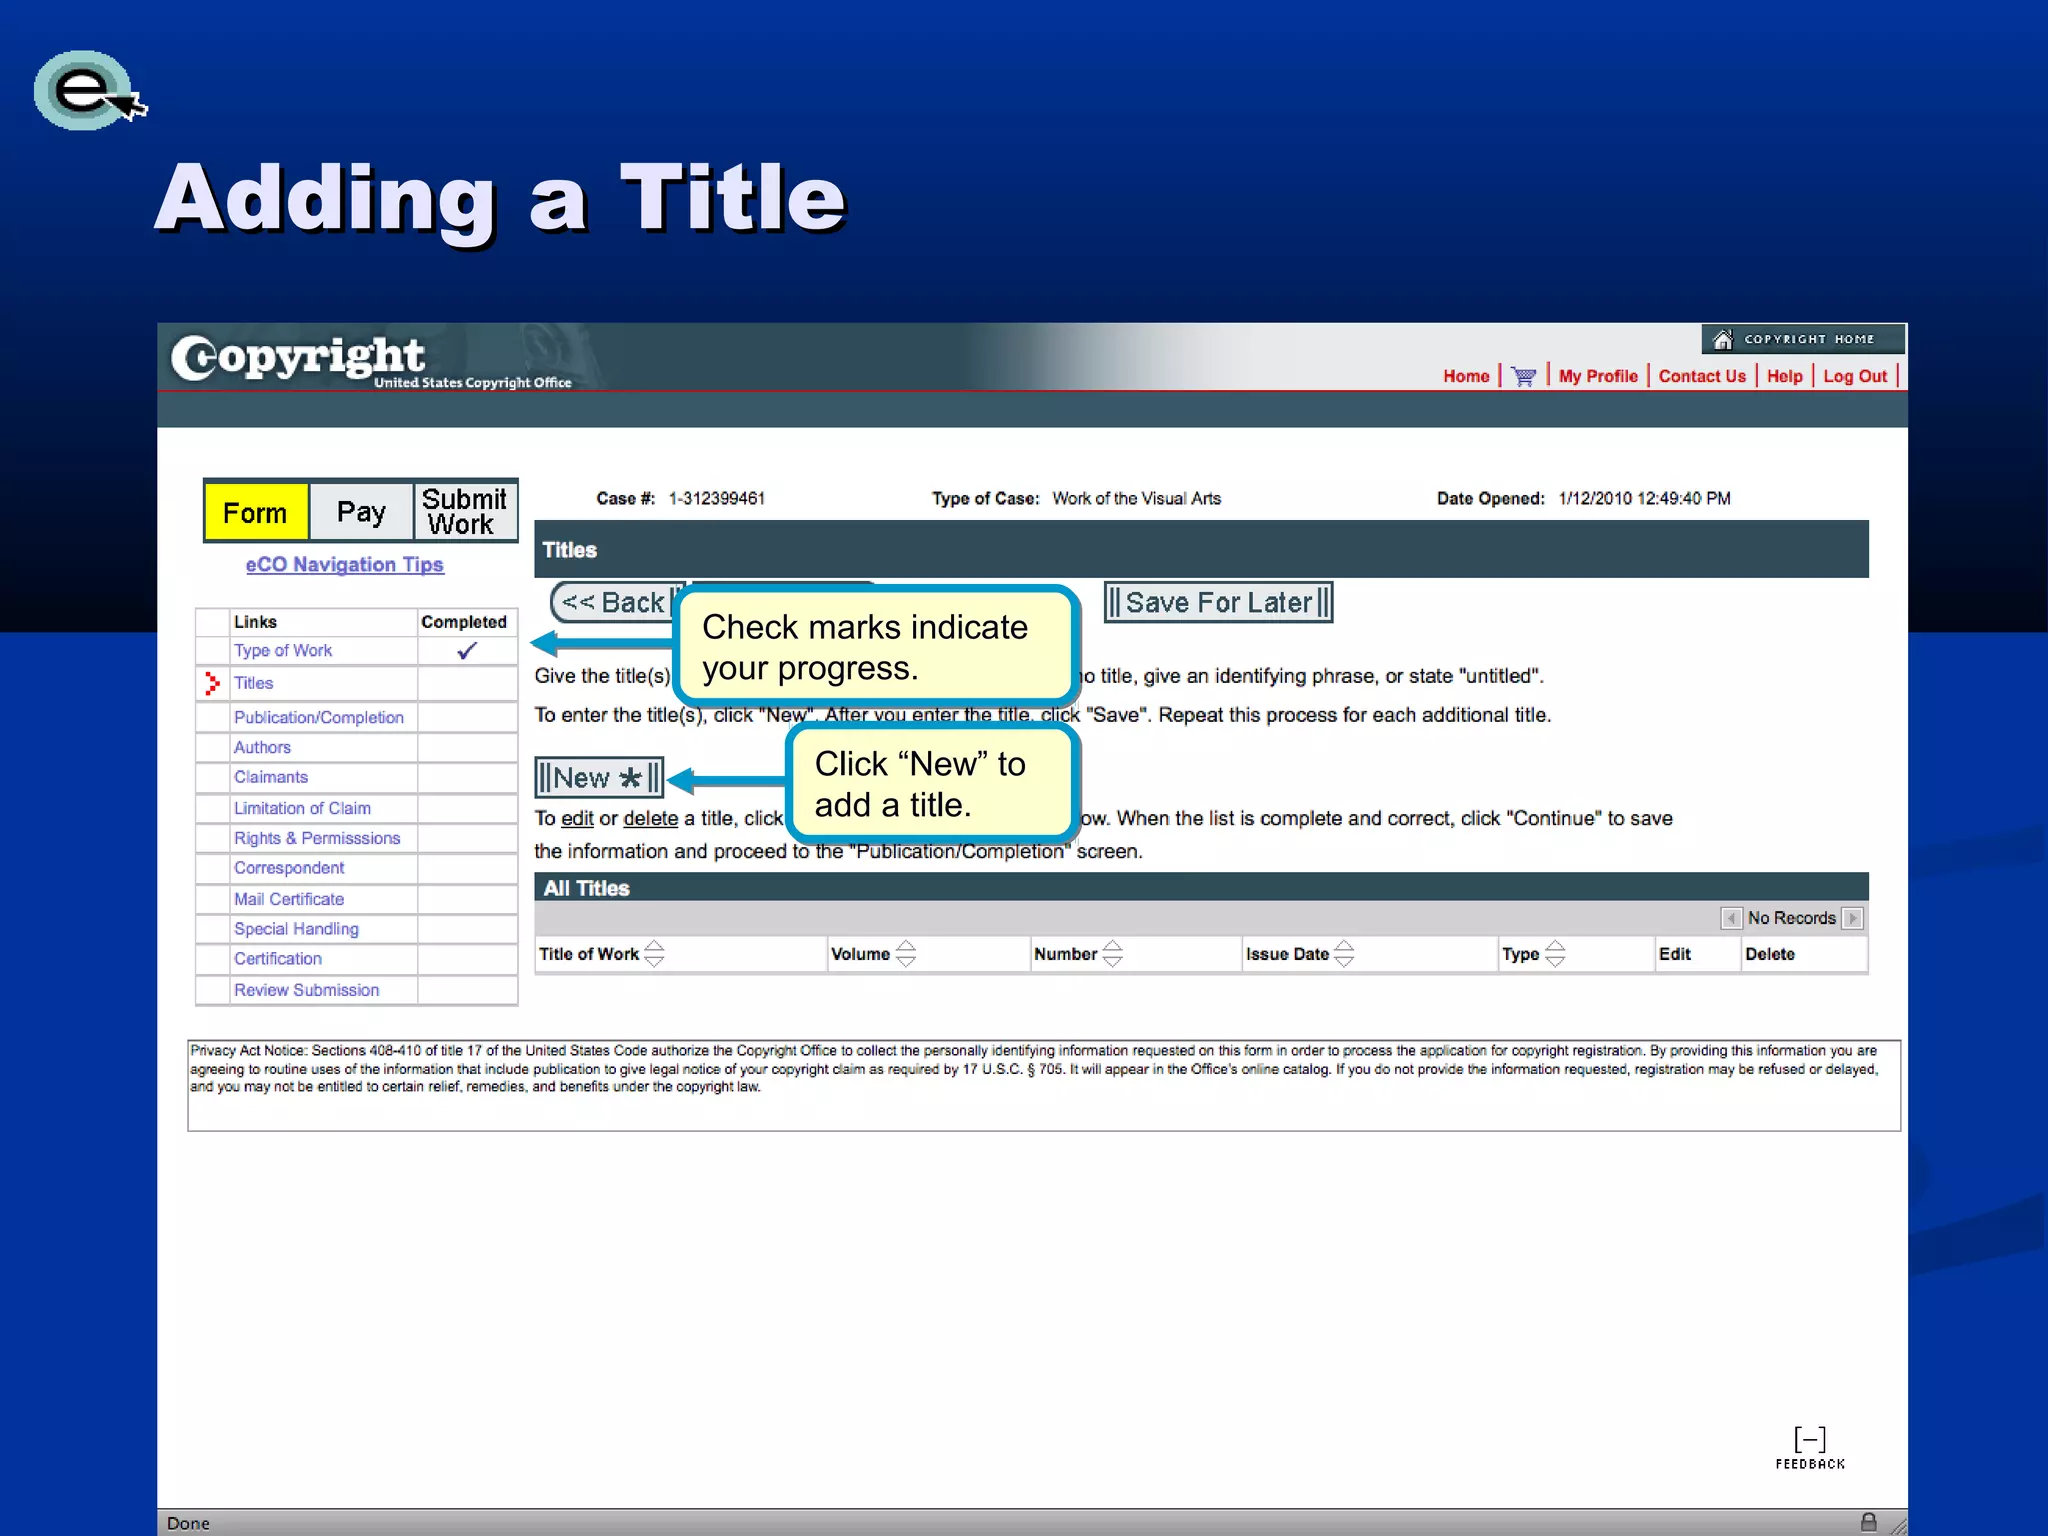Go to Limitation of Claim link

click(x=302, y=809)
